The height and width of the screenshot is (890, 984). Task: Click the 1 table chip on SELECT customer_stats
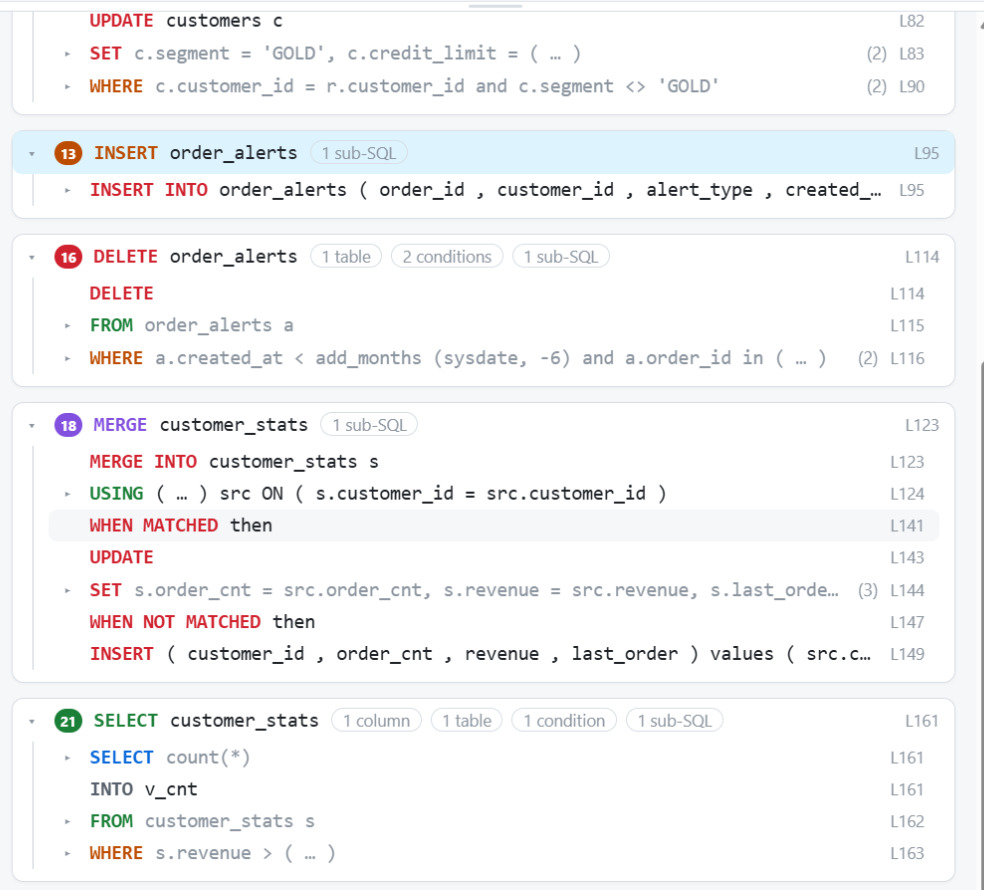[467, 721]
